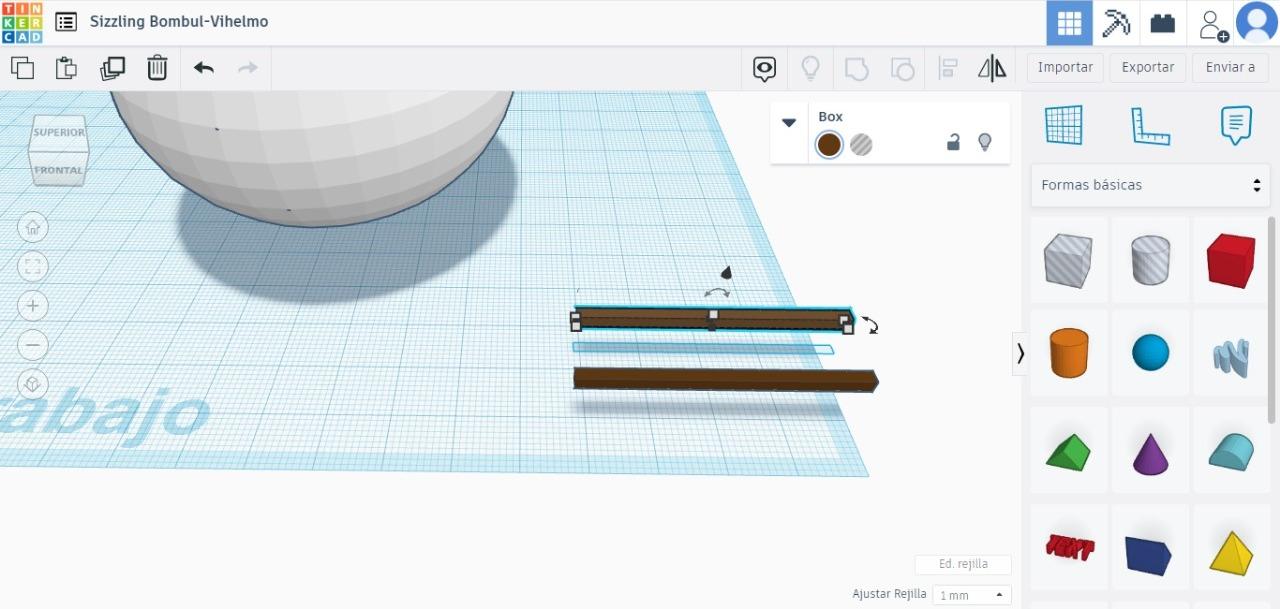
Task: Invite a collaborator with person-plus icon
Action: point(1212,23)
